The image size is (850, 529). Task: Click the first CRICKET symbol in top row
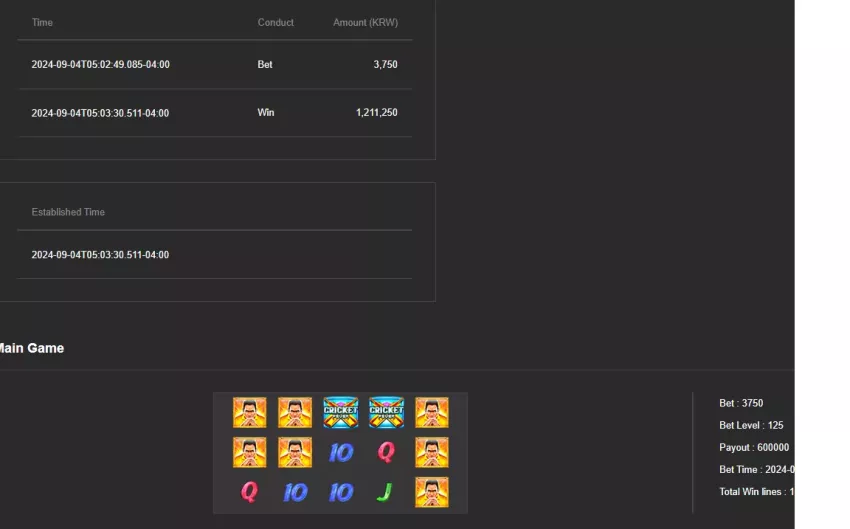click(341, 412)
